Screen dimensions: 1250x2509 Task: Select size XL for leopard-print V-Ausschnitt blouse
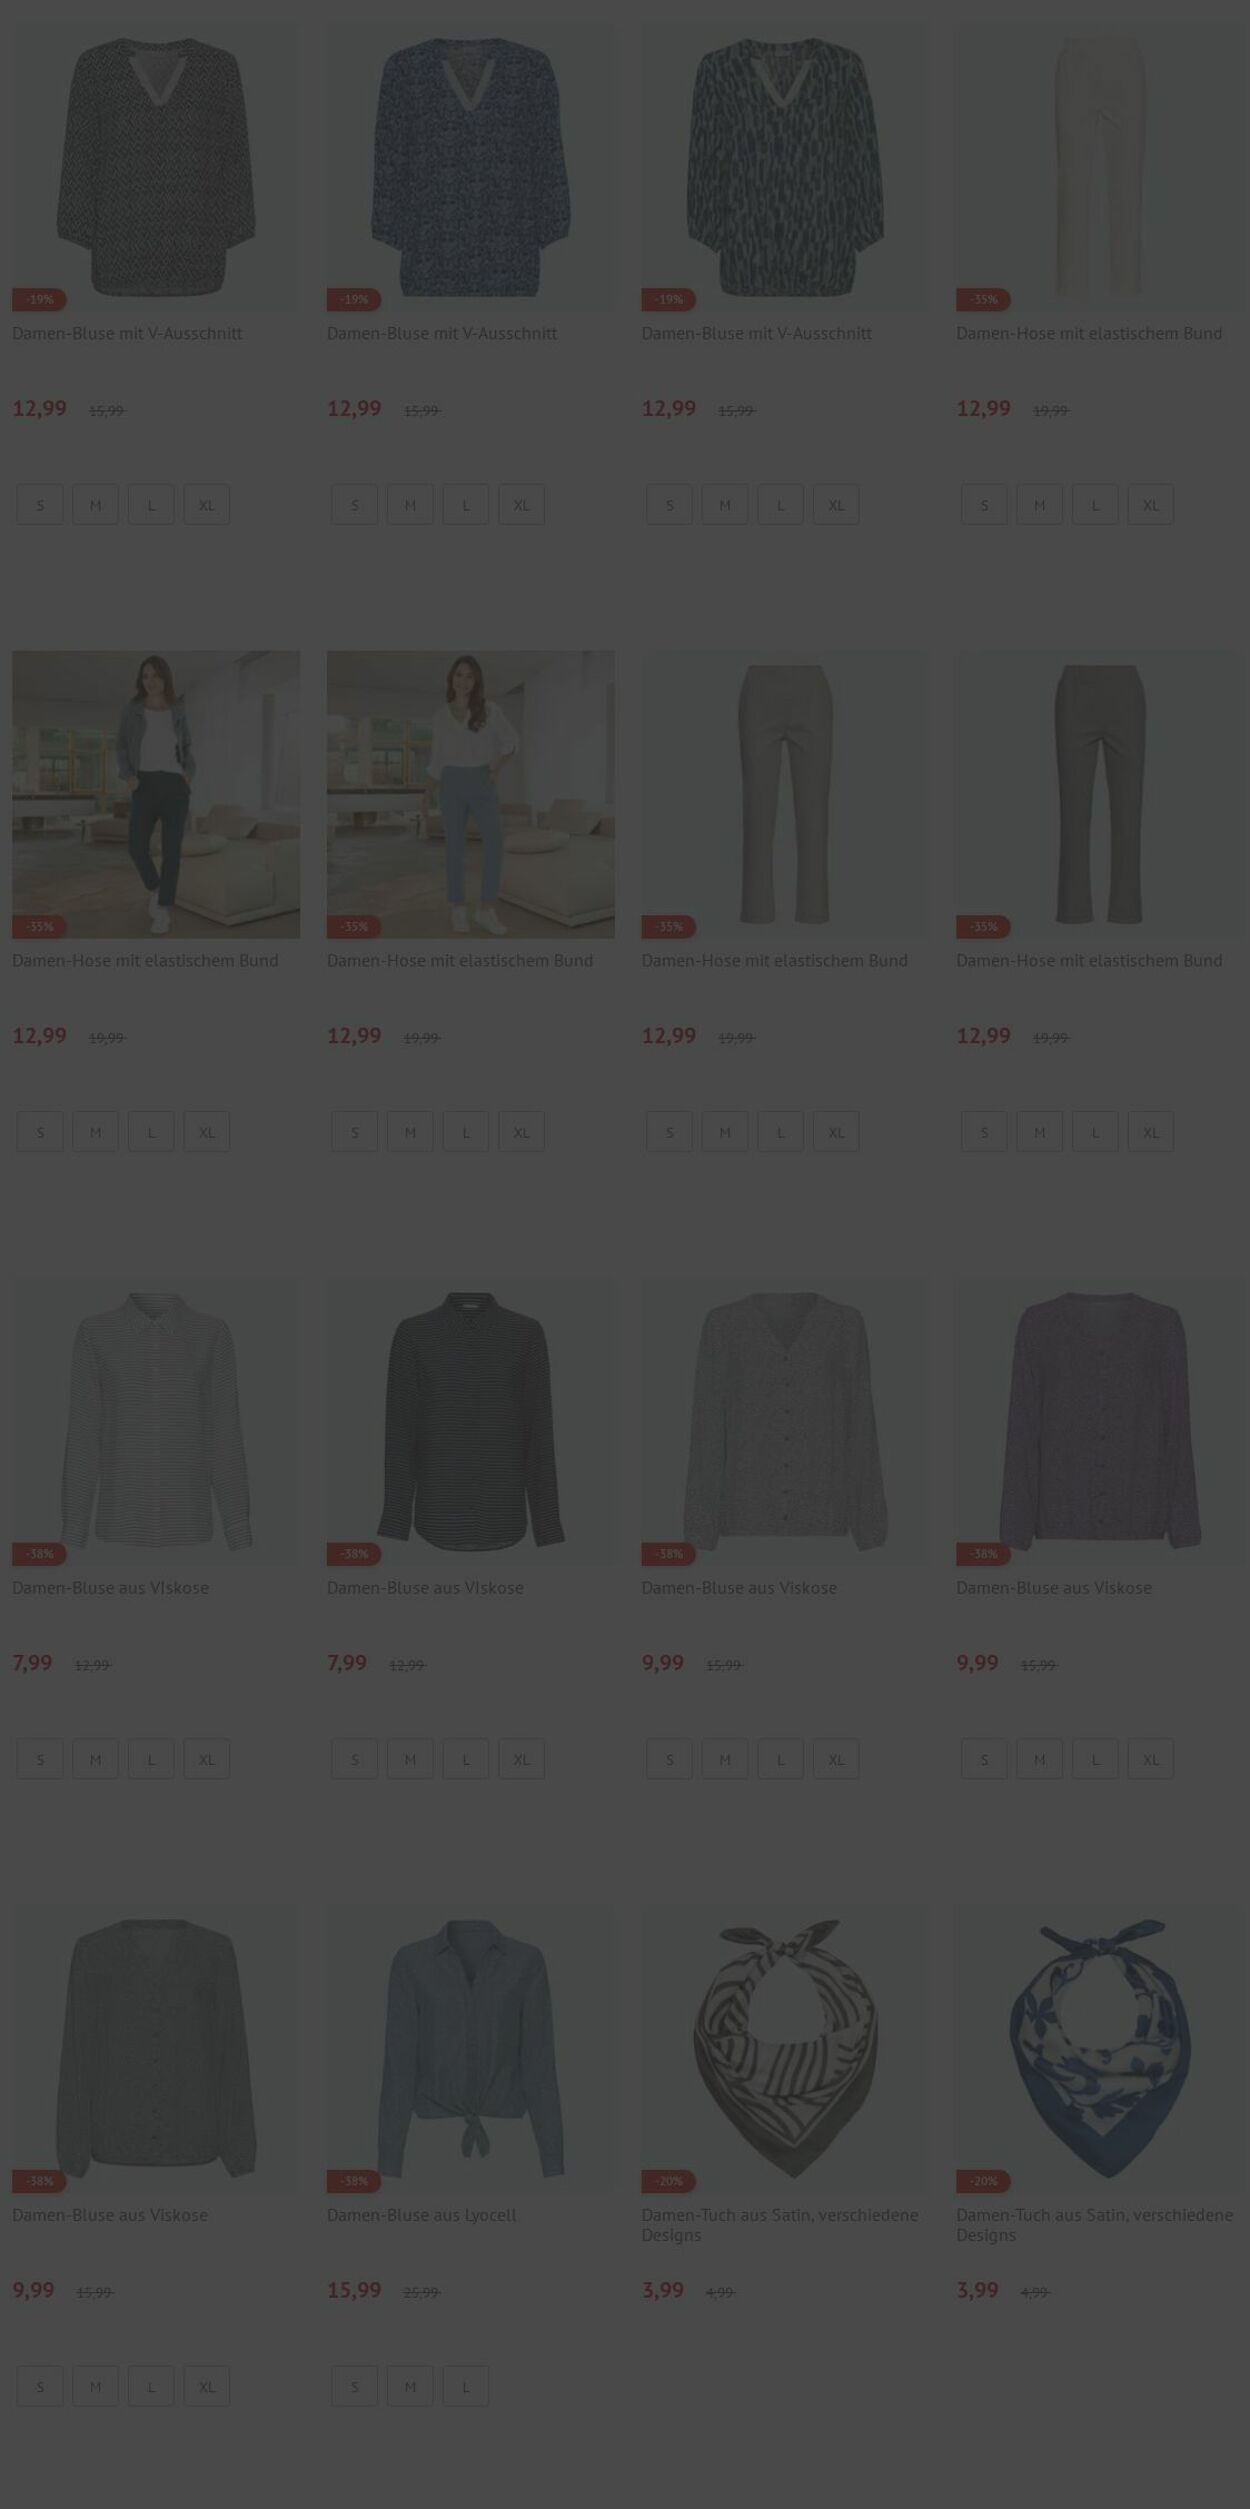[836, 505]
